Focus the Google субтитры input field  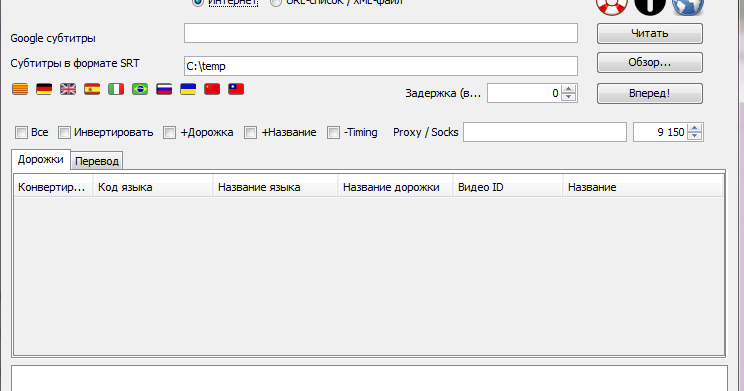tap(381, 33)
